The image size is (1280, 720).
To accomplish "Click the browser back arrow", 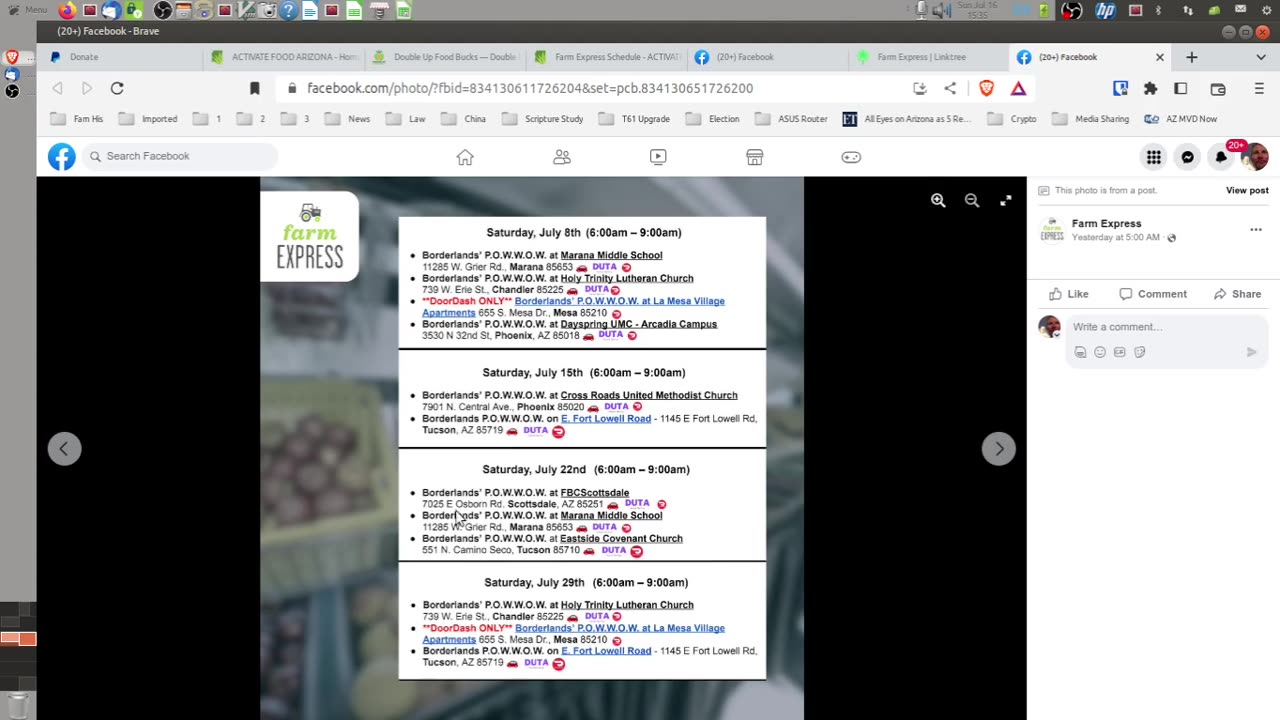I will [x=57, y=88].
